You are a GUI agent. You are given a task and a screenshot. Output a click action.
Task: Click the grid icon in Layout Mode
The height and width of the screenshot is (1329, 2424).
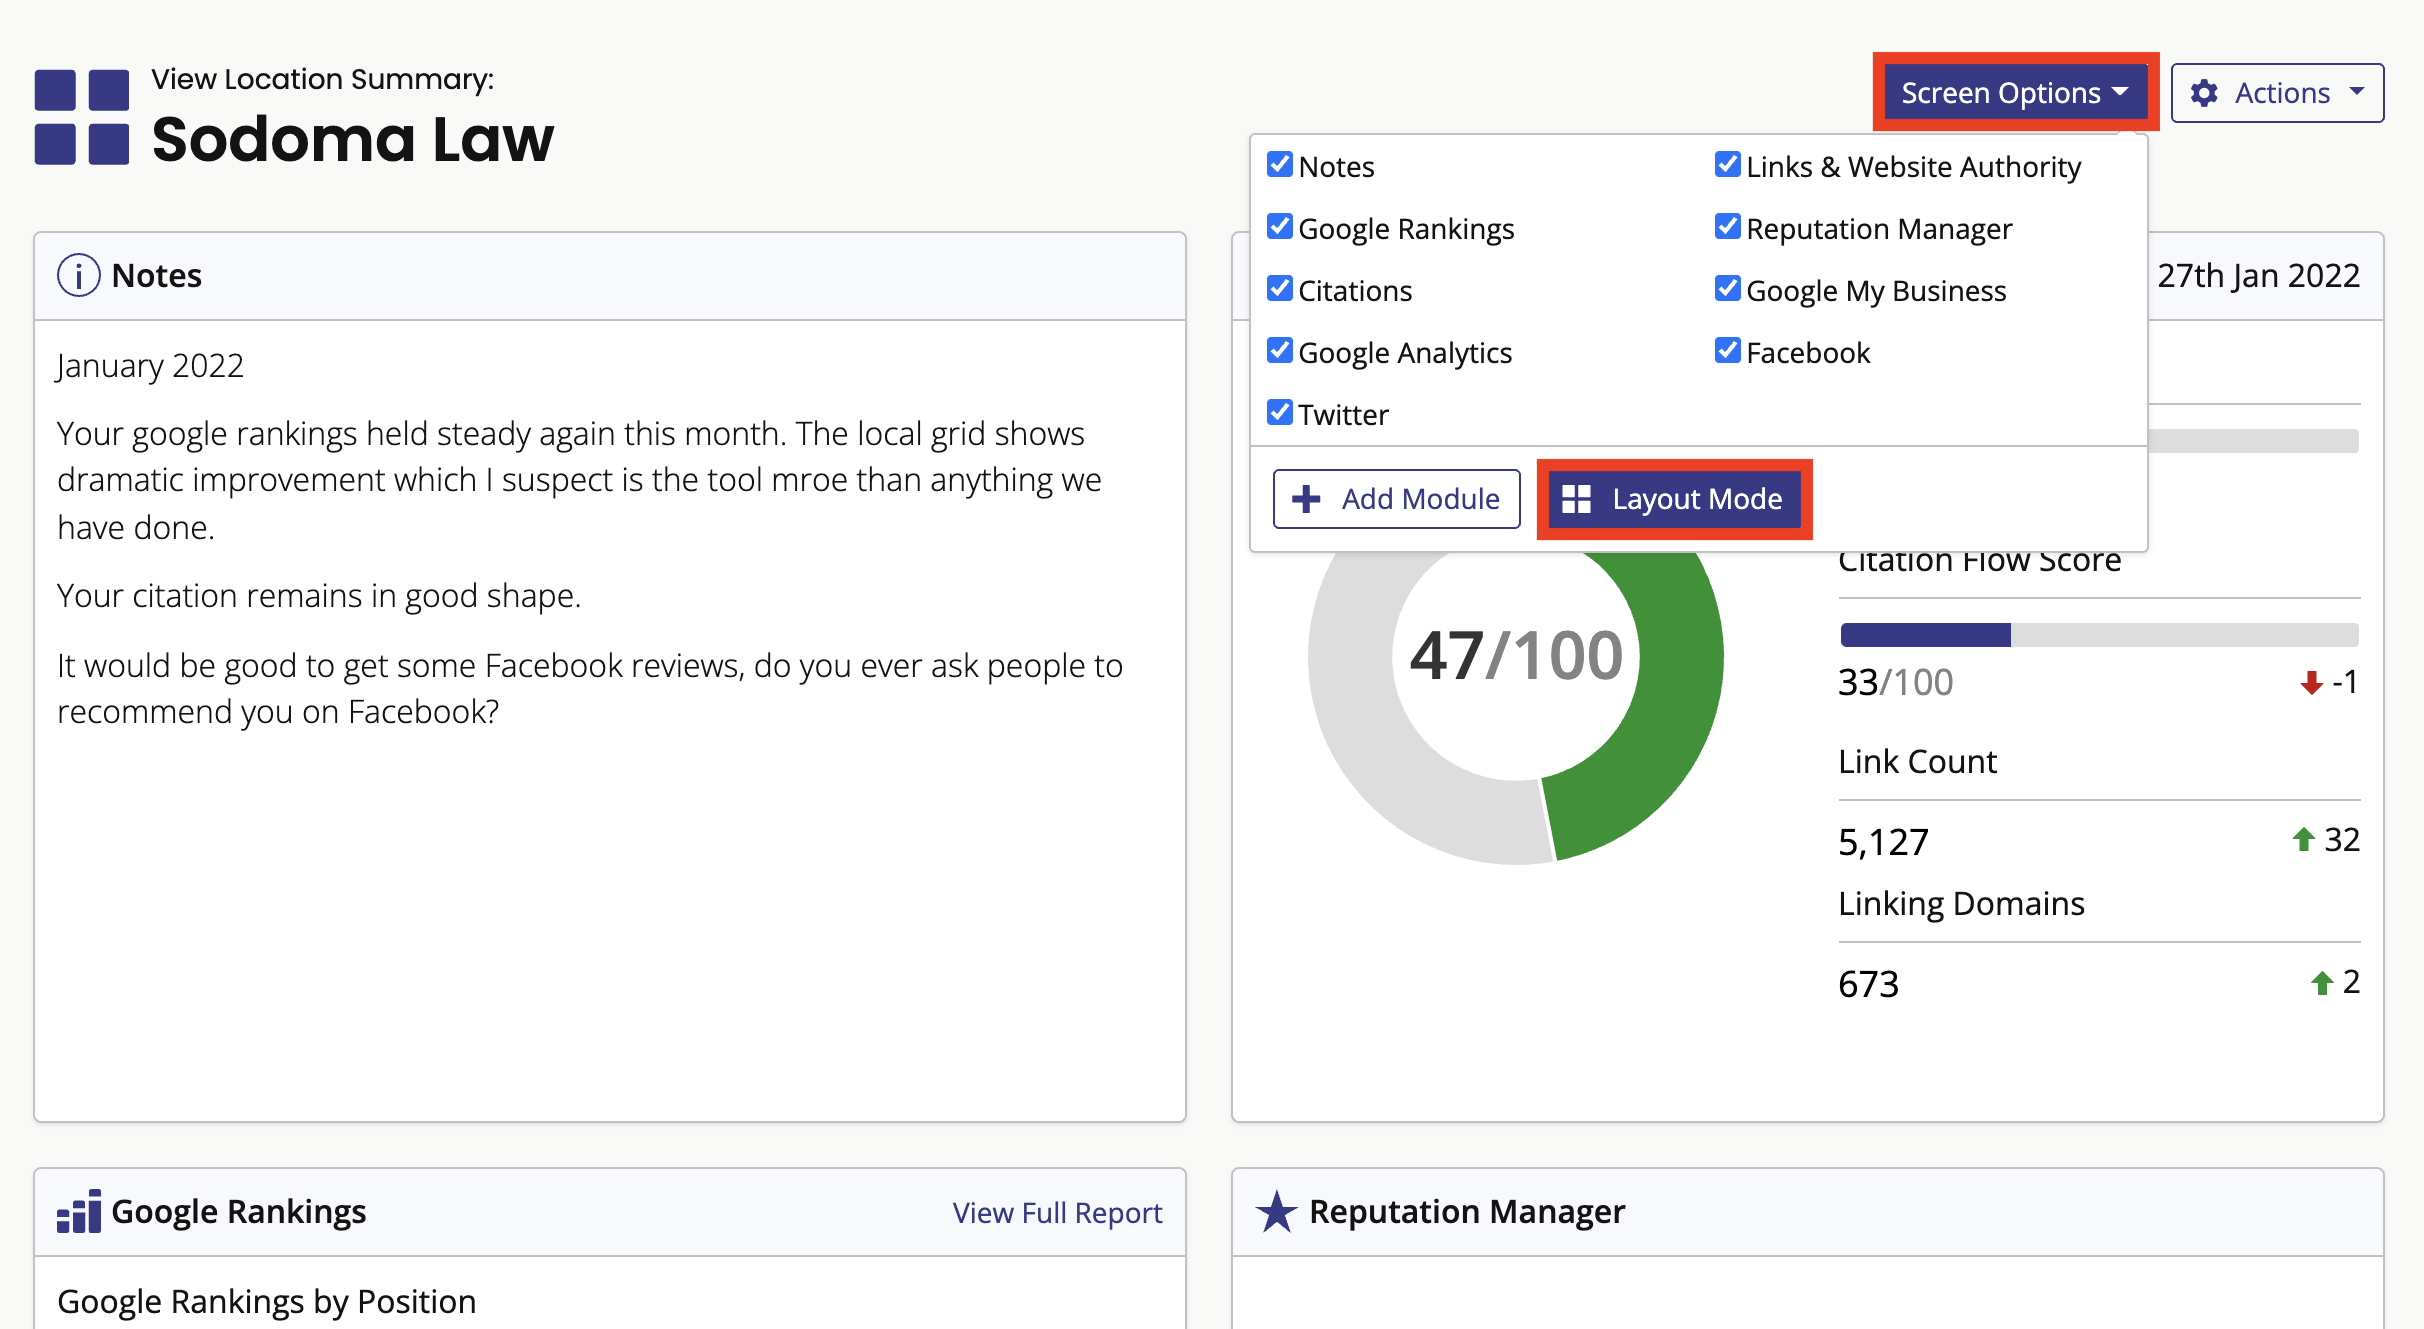click(x=1576, y=498)
